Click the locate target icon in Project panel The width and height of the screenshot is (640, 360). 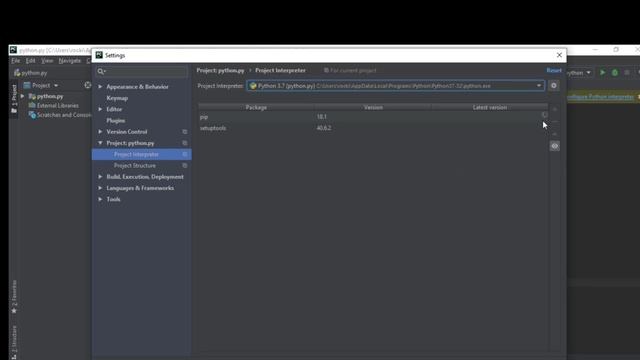88,85
